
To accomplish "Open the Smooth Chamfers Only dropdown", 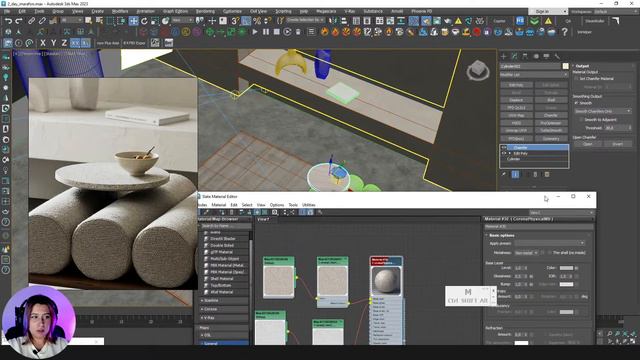I will [603, 111].
